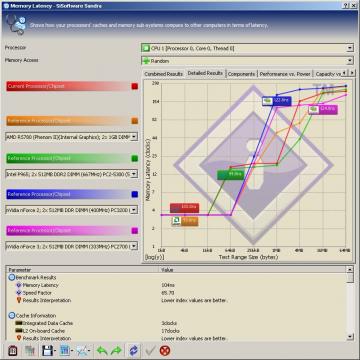360x360 pixels.
Task: Click the results list scroll down arrow
Action: coord(350,336)
